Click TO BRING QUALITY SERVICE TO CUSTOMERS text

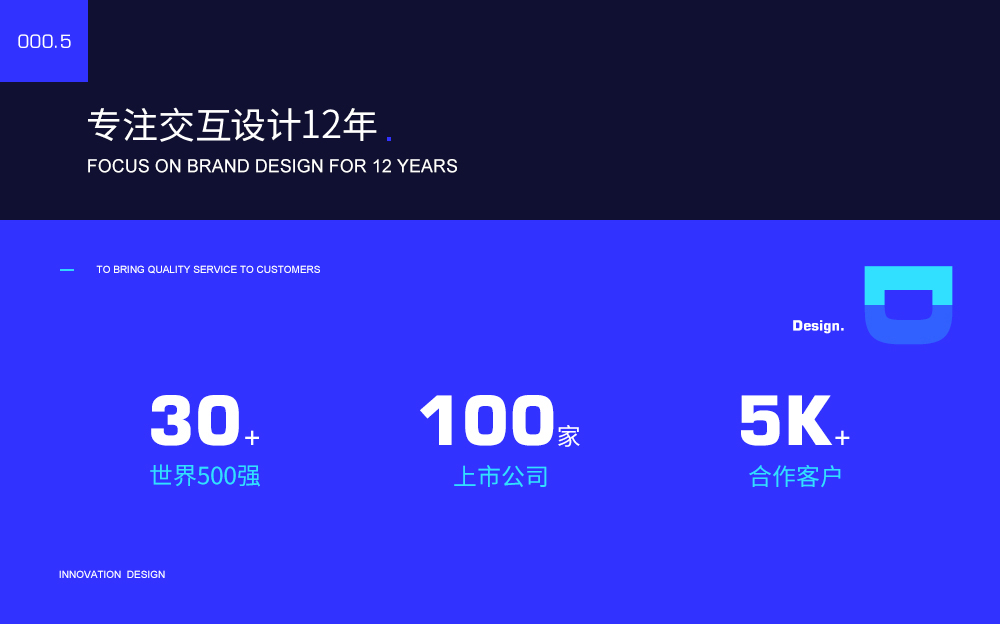click(208, 270)
